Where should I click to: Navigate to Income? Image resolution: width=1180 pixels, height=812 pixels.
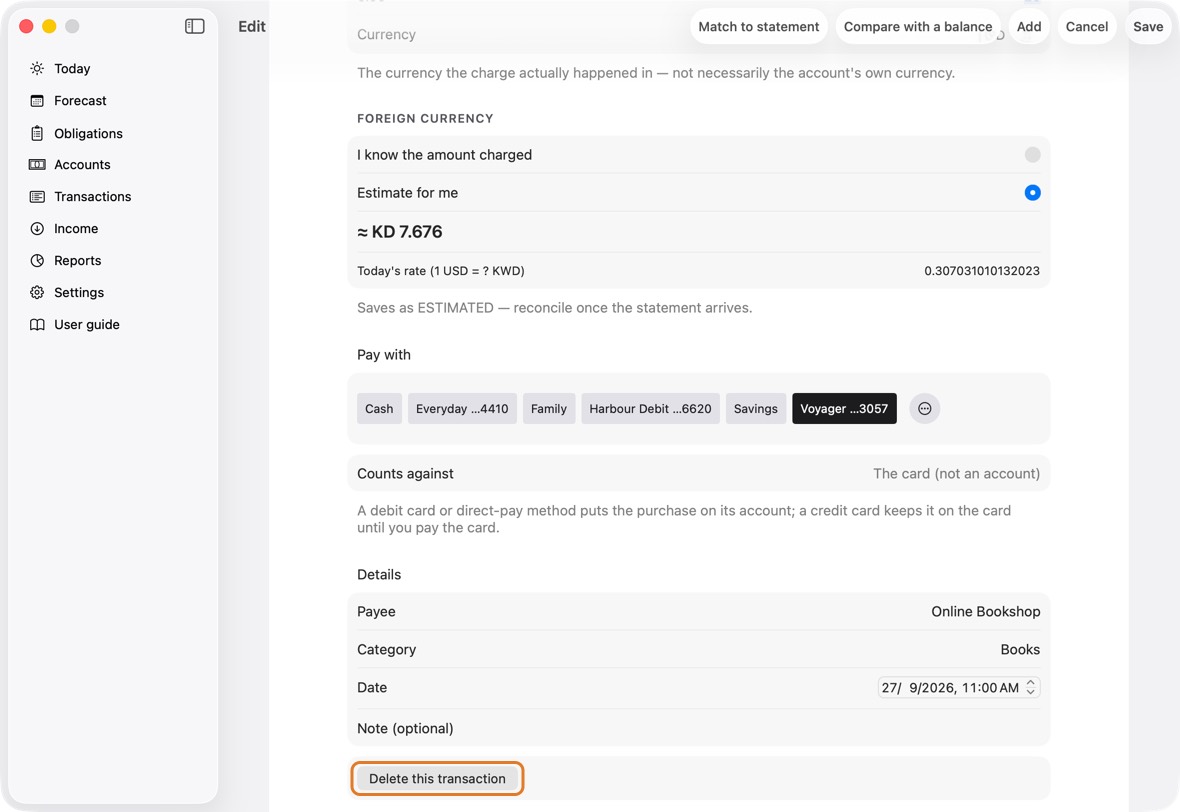point(76,229)
